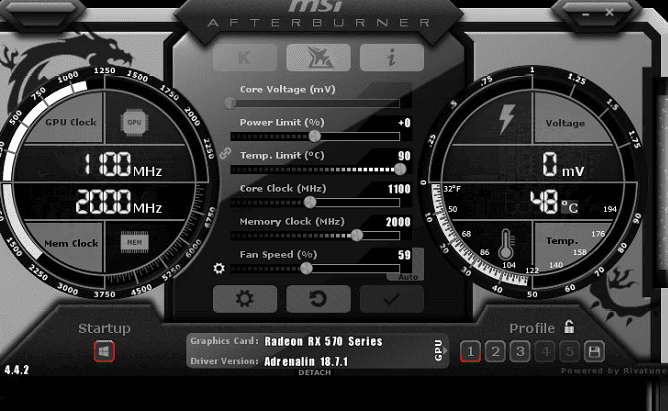The height and width of the screenshot is (411, 668).
Task: Close the Afterburner window
Action: coord(609,13)
